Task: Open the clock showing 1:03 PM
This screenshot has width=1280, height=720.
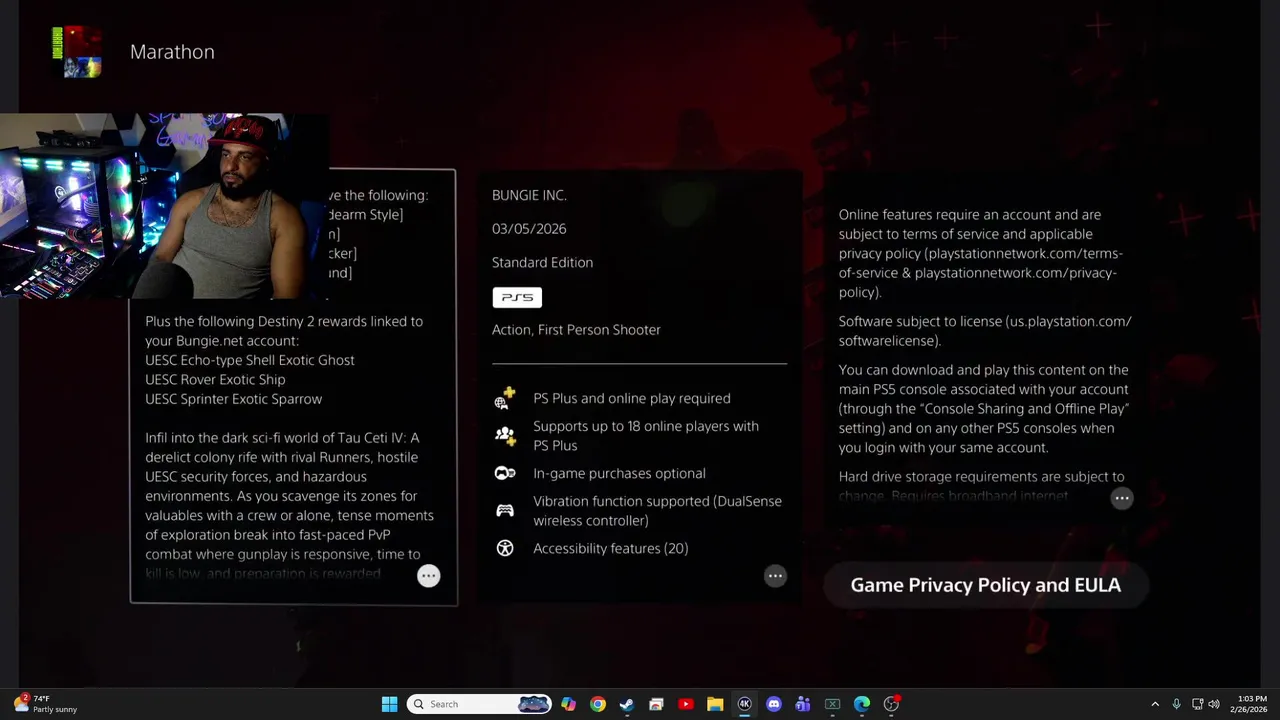Action: point(1249,704)
